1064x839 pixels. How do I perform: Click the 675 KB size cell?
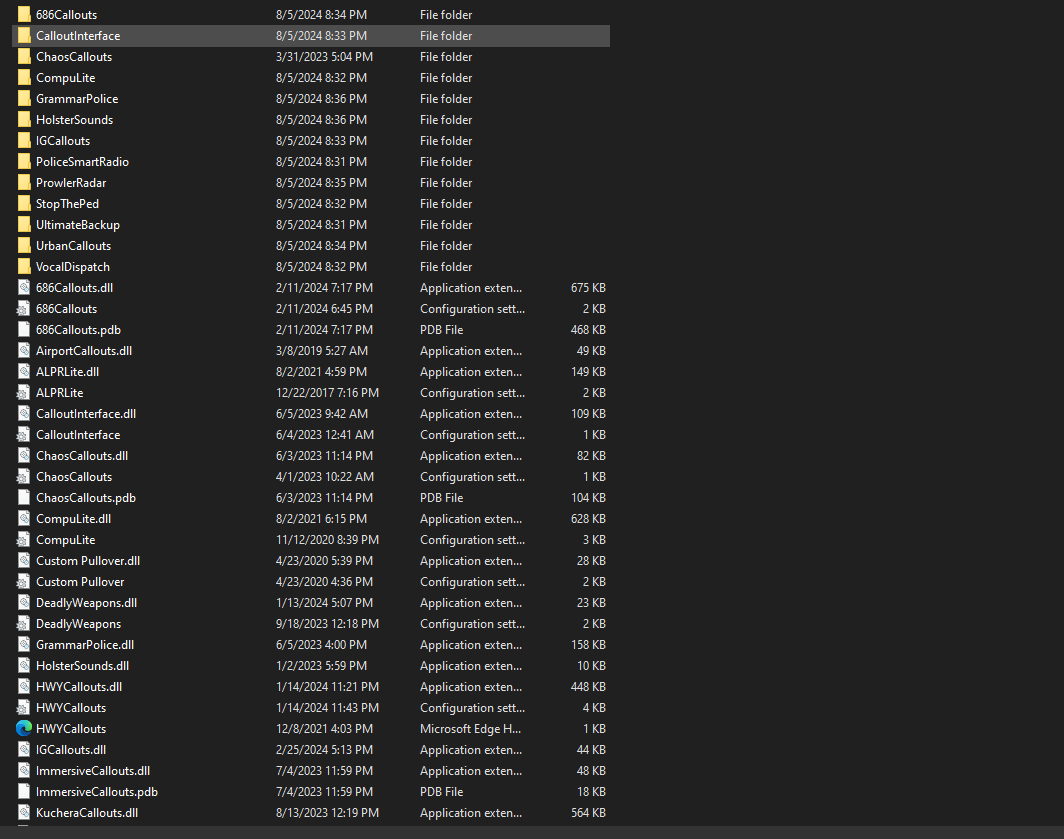click(x=588, y=288)
